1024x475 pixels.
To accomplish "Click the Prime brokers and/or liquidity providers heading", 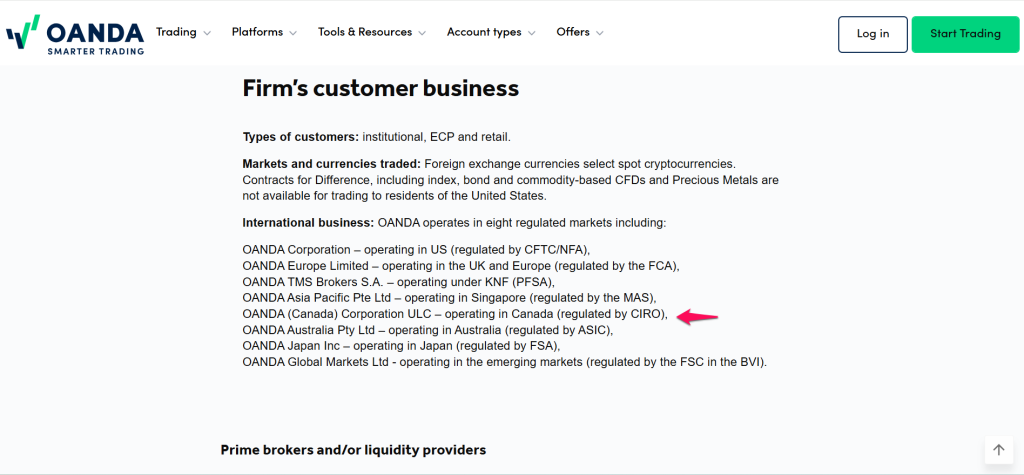I will pos(353,450).
